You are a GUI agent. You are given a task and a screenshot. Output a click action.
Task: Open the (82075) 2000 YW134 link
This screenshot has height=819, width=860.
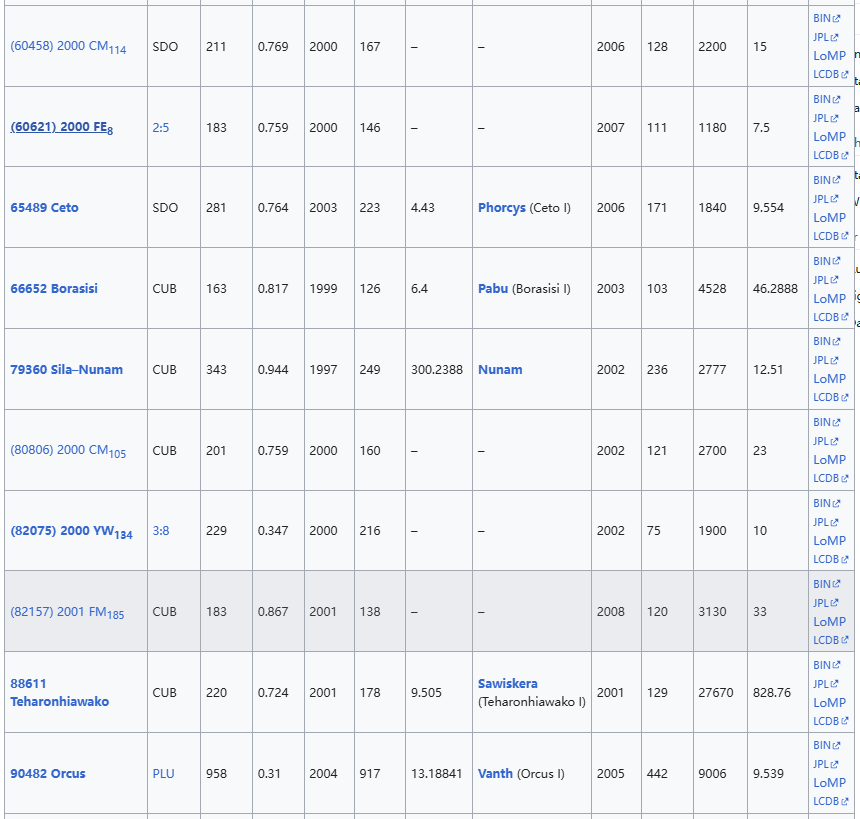click(71, 532)
